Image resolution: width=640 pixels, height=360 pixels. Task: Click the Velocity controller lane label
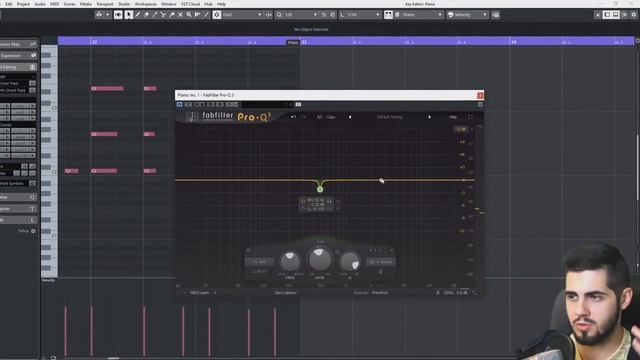[48, 280]
